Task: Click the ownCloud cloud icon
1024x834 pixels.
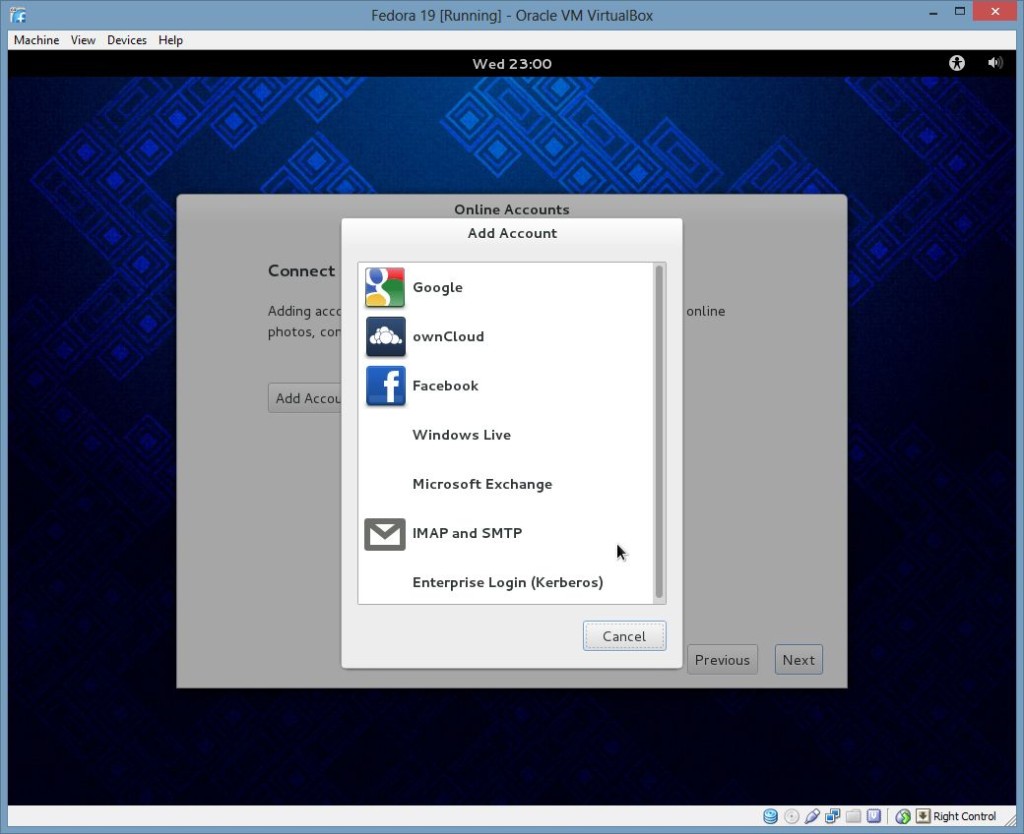Action: [x=385, y=336]
